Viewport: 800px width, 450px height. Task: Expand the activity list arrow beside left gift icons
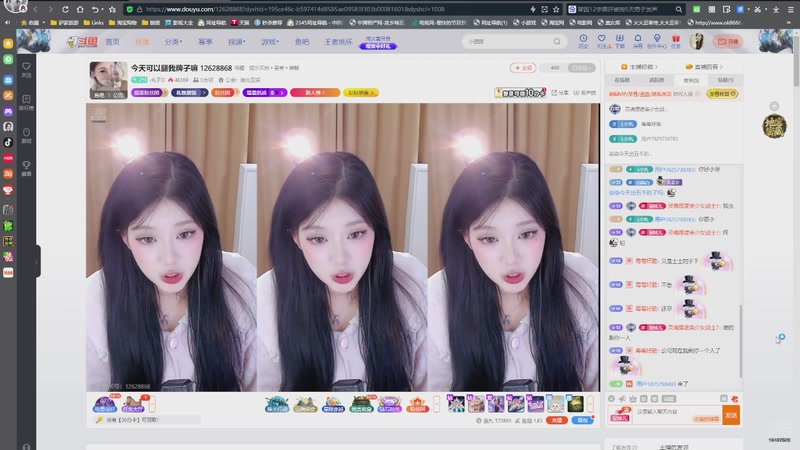pyautogui.click(x=152, y=404)
